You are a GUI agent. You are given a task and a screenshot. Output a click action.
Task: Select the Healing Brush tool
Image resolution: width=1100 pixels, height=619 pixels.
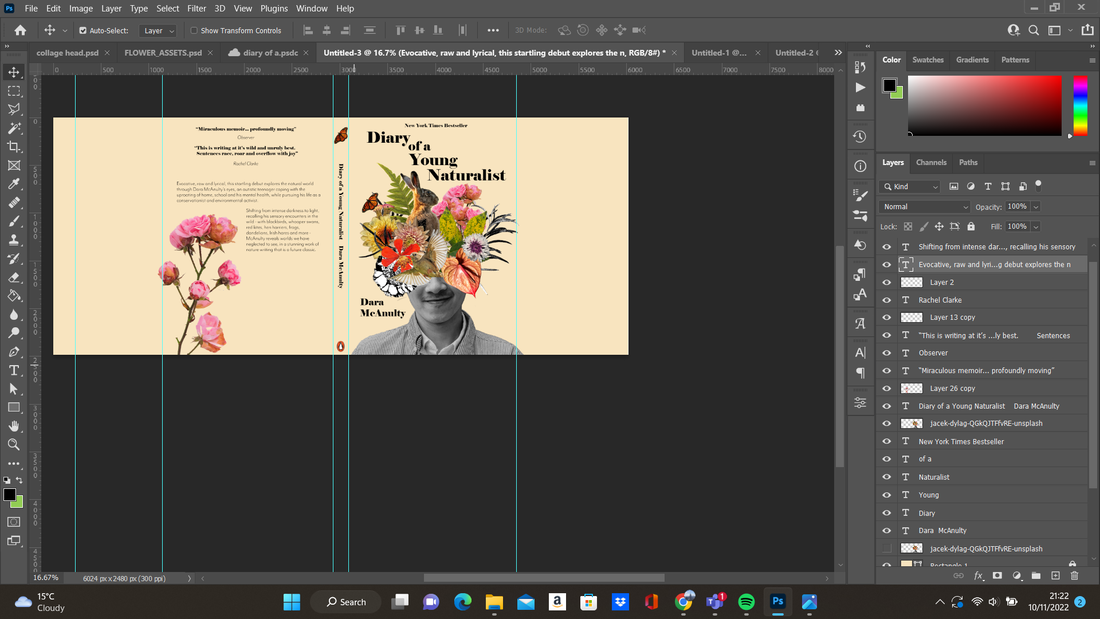coord(14,203)
